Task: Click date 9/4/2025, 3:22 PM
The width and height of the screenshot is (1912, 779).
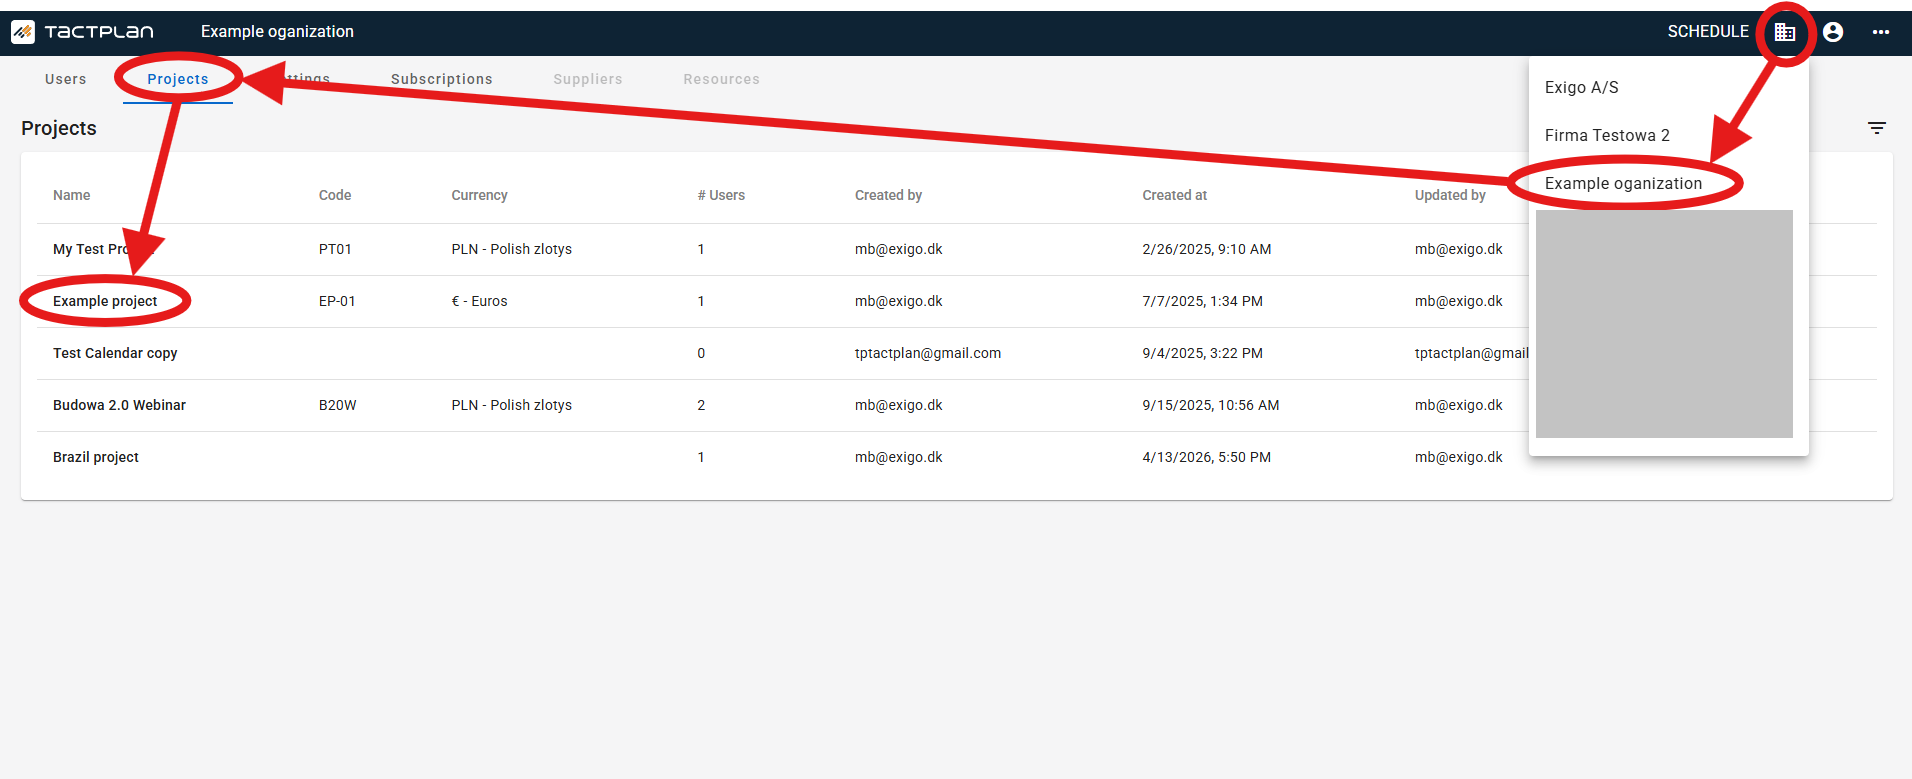Action: click(1203, 353)
